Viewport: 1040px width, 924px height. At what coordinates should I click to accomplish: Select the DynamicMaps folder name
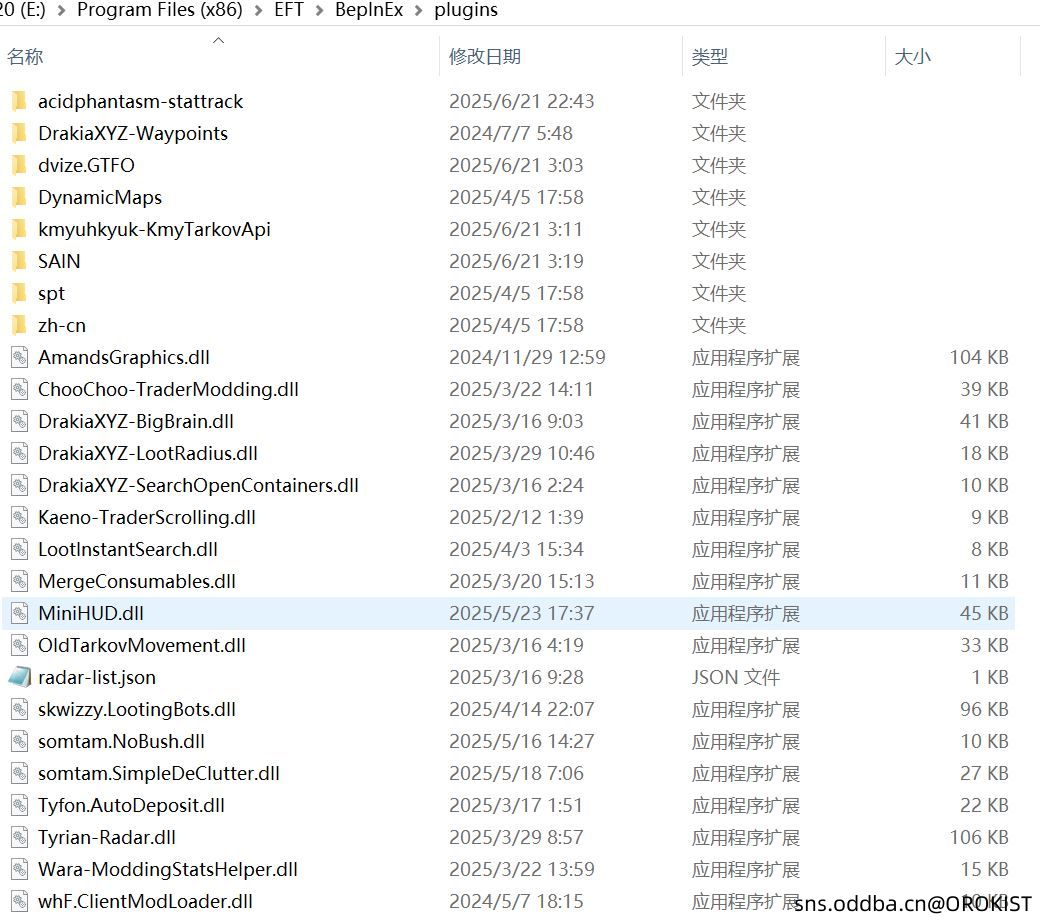[100, 198]
